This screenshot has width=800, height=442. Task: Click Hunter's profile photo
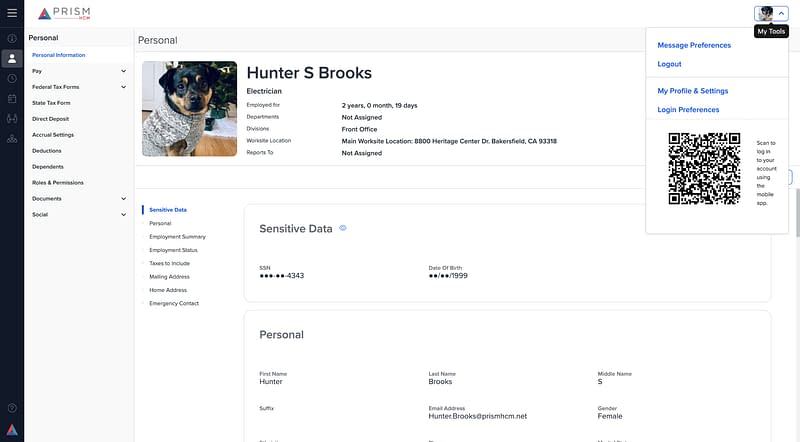(190, 108)
